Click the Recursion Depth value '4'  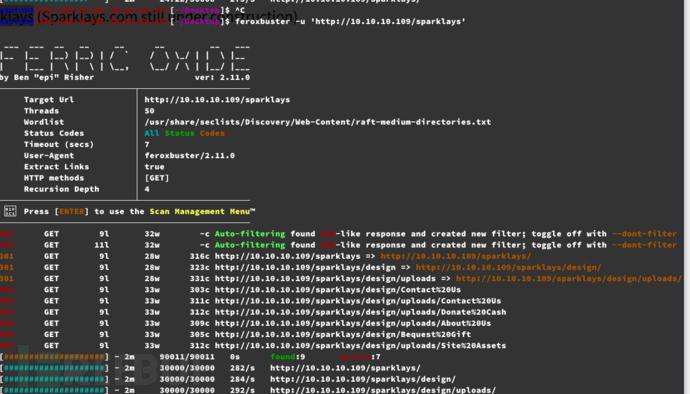[147, 189]
